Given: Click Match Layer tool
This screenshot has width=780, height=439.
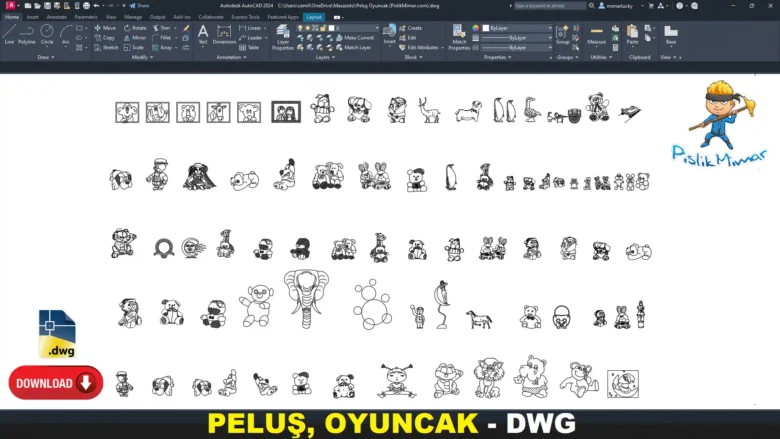Looking at the screenshot, I should coord(354,48).
